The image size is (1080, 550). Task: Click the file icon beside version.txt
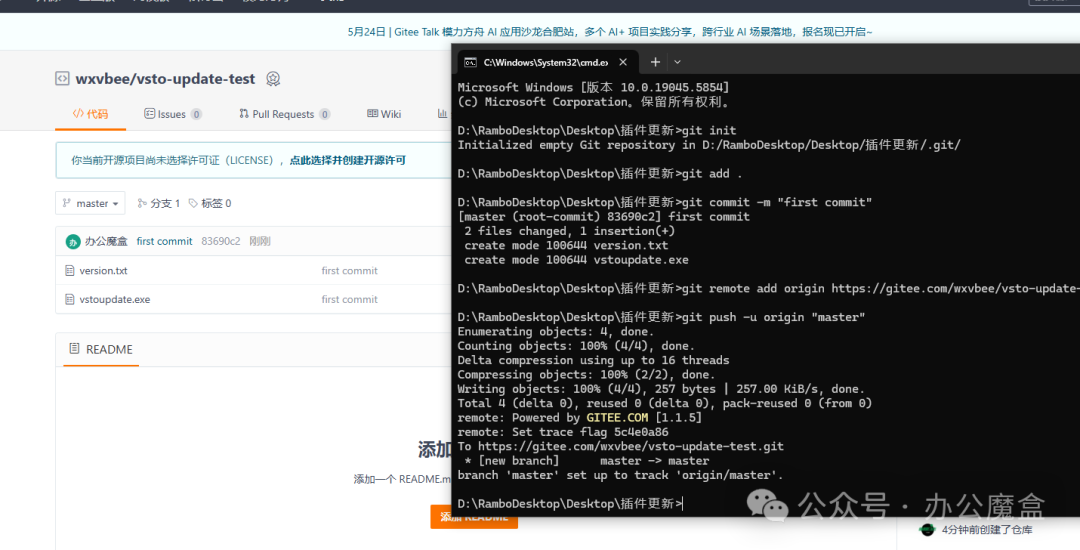click(69, 271)
